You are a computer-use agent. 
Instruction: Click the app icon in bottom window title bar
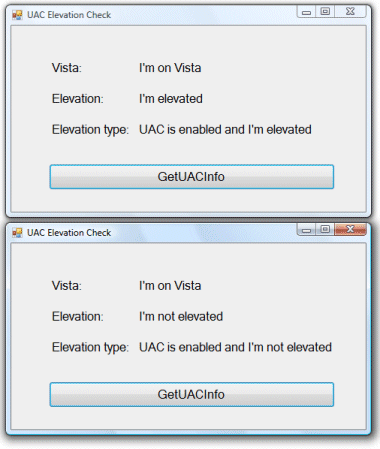tap(17, 232)
